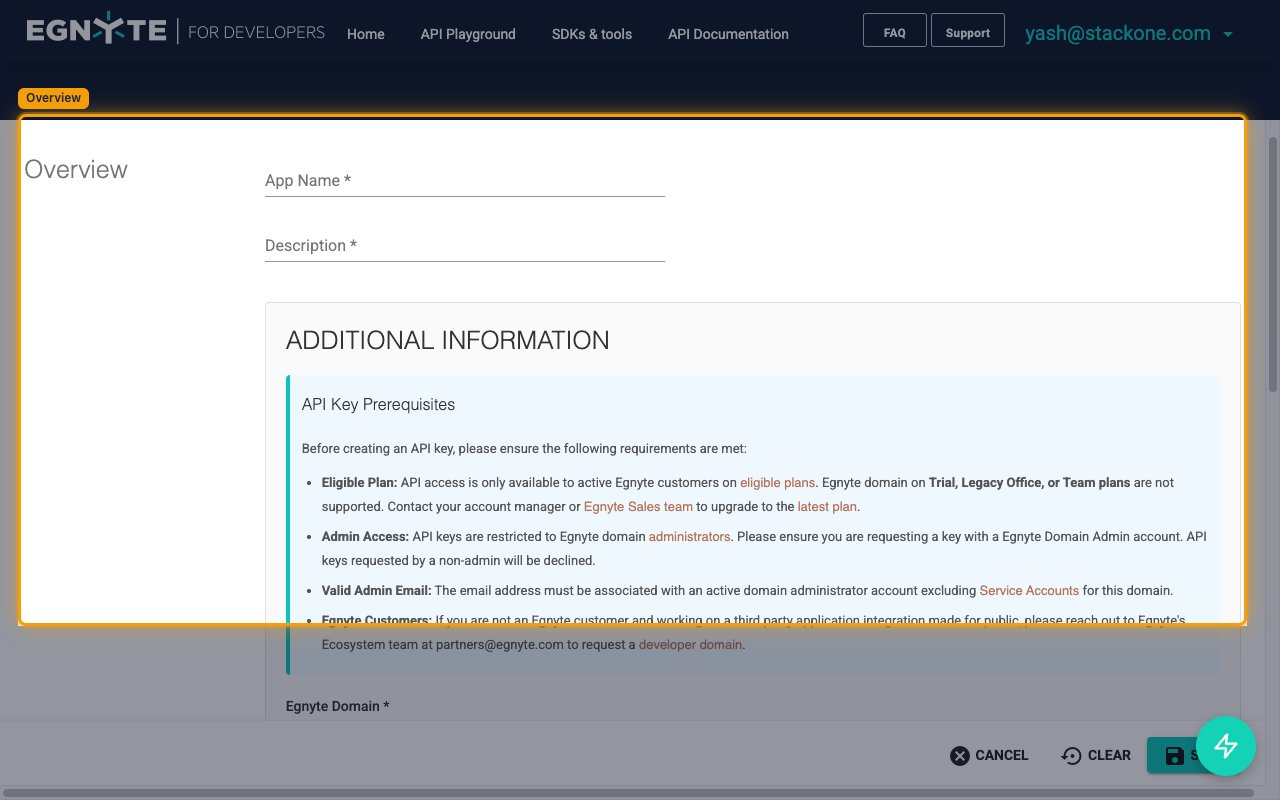Click the Overview section heading
Viewport: 1280px width, 800px height.
tap(76, 169)
